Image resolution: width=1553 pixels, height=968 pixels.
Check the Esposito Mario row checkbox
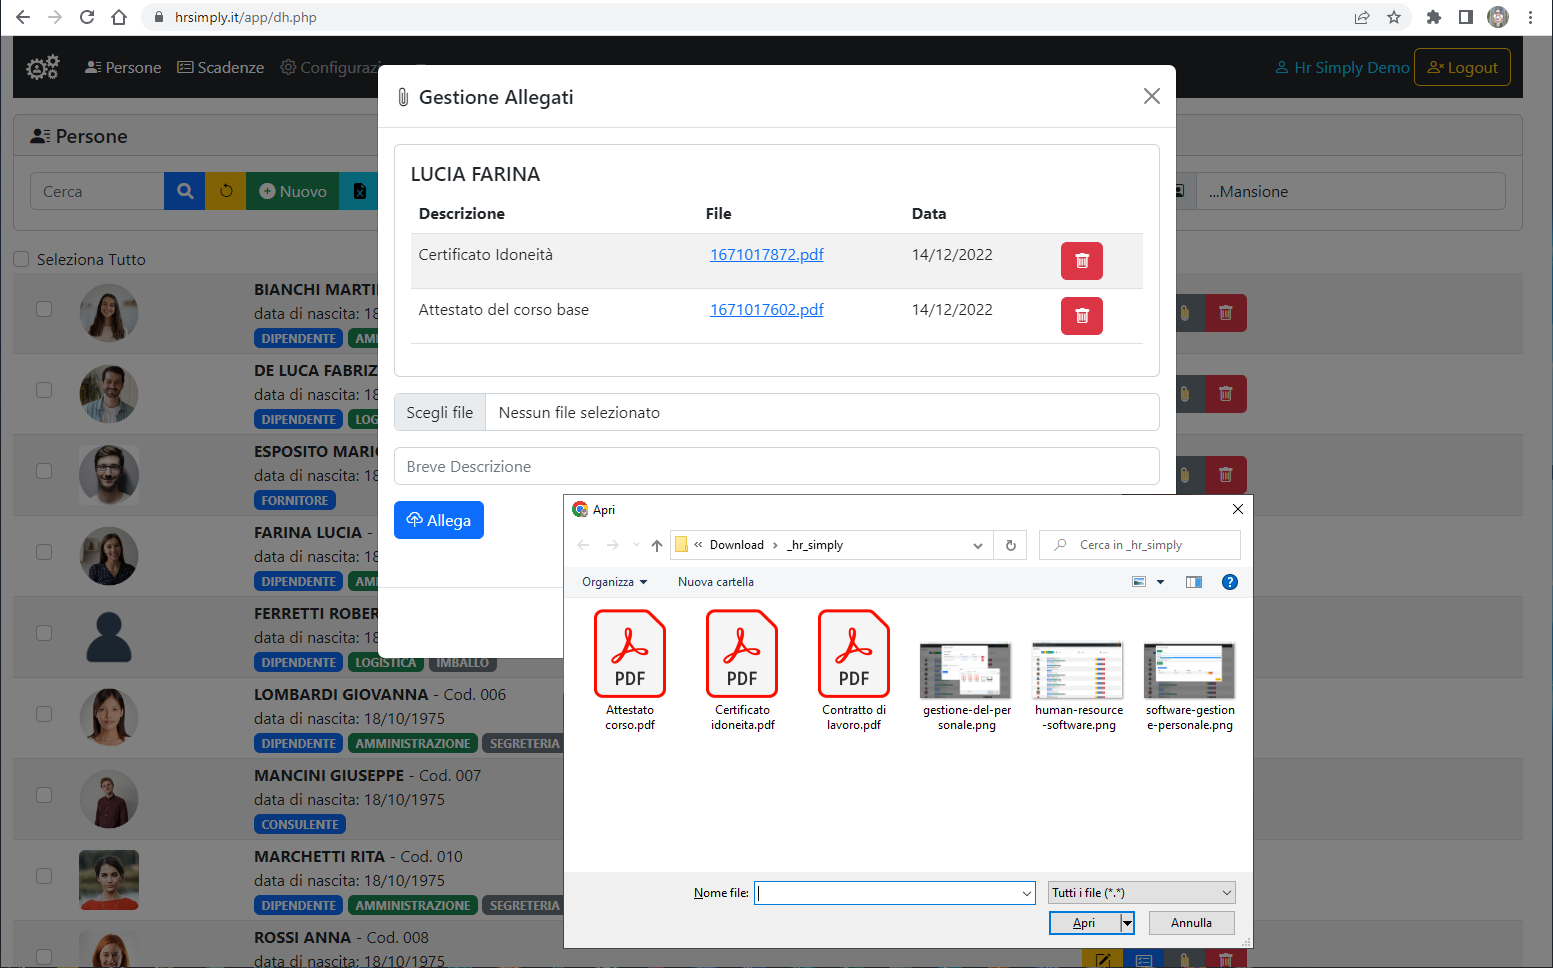(x=44, y=471)
